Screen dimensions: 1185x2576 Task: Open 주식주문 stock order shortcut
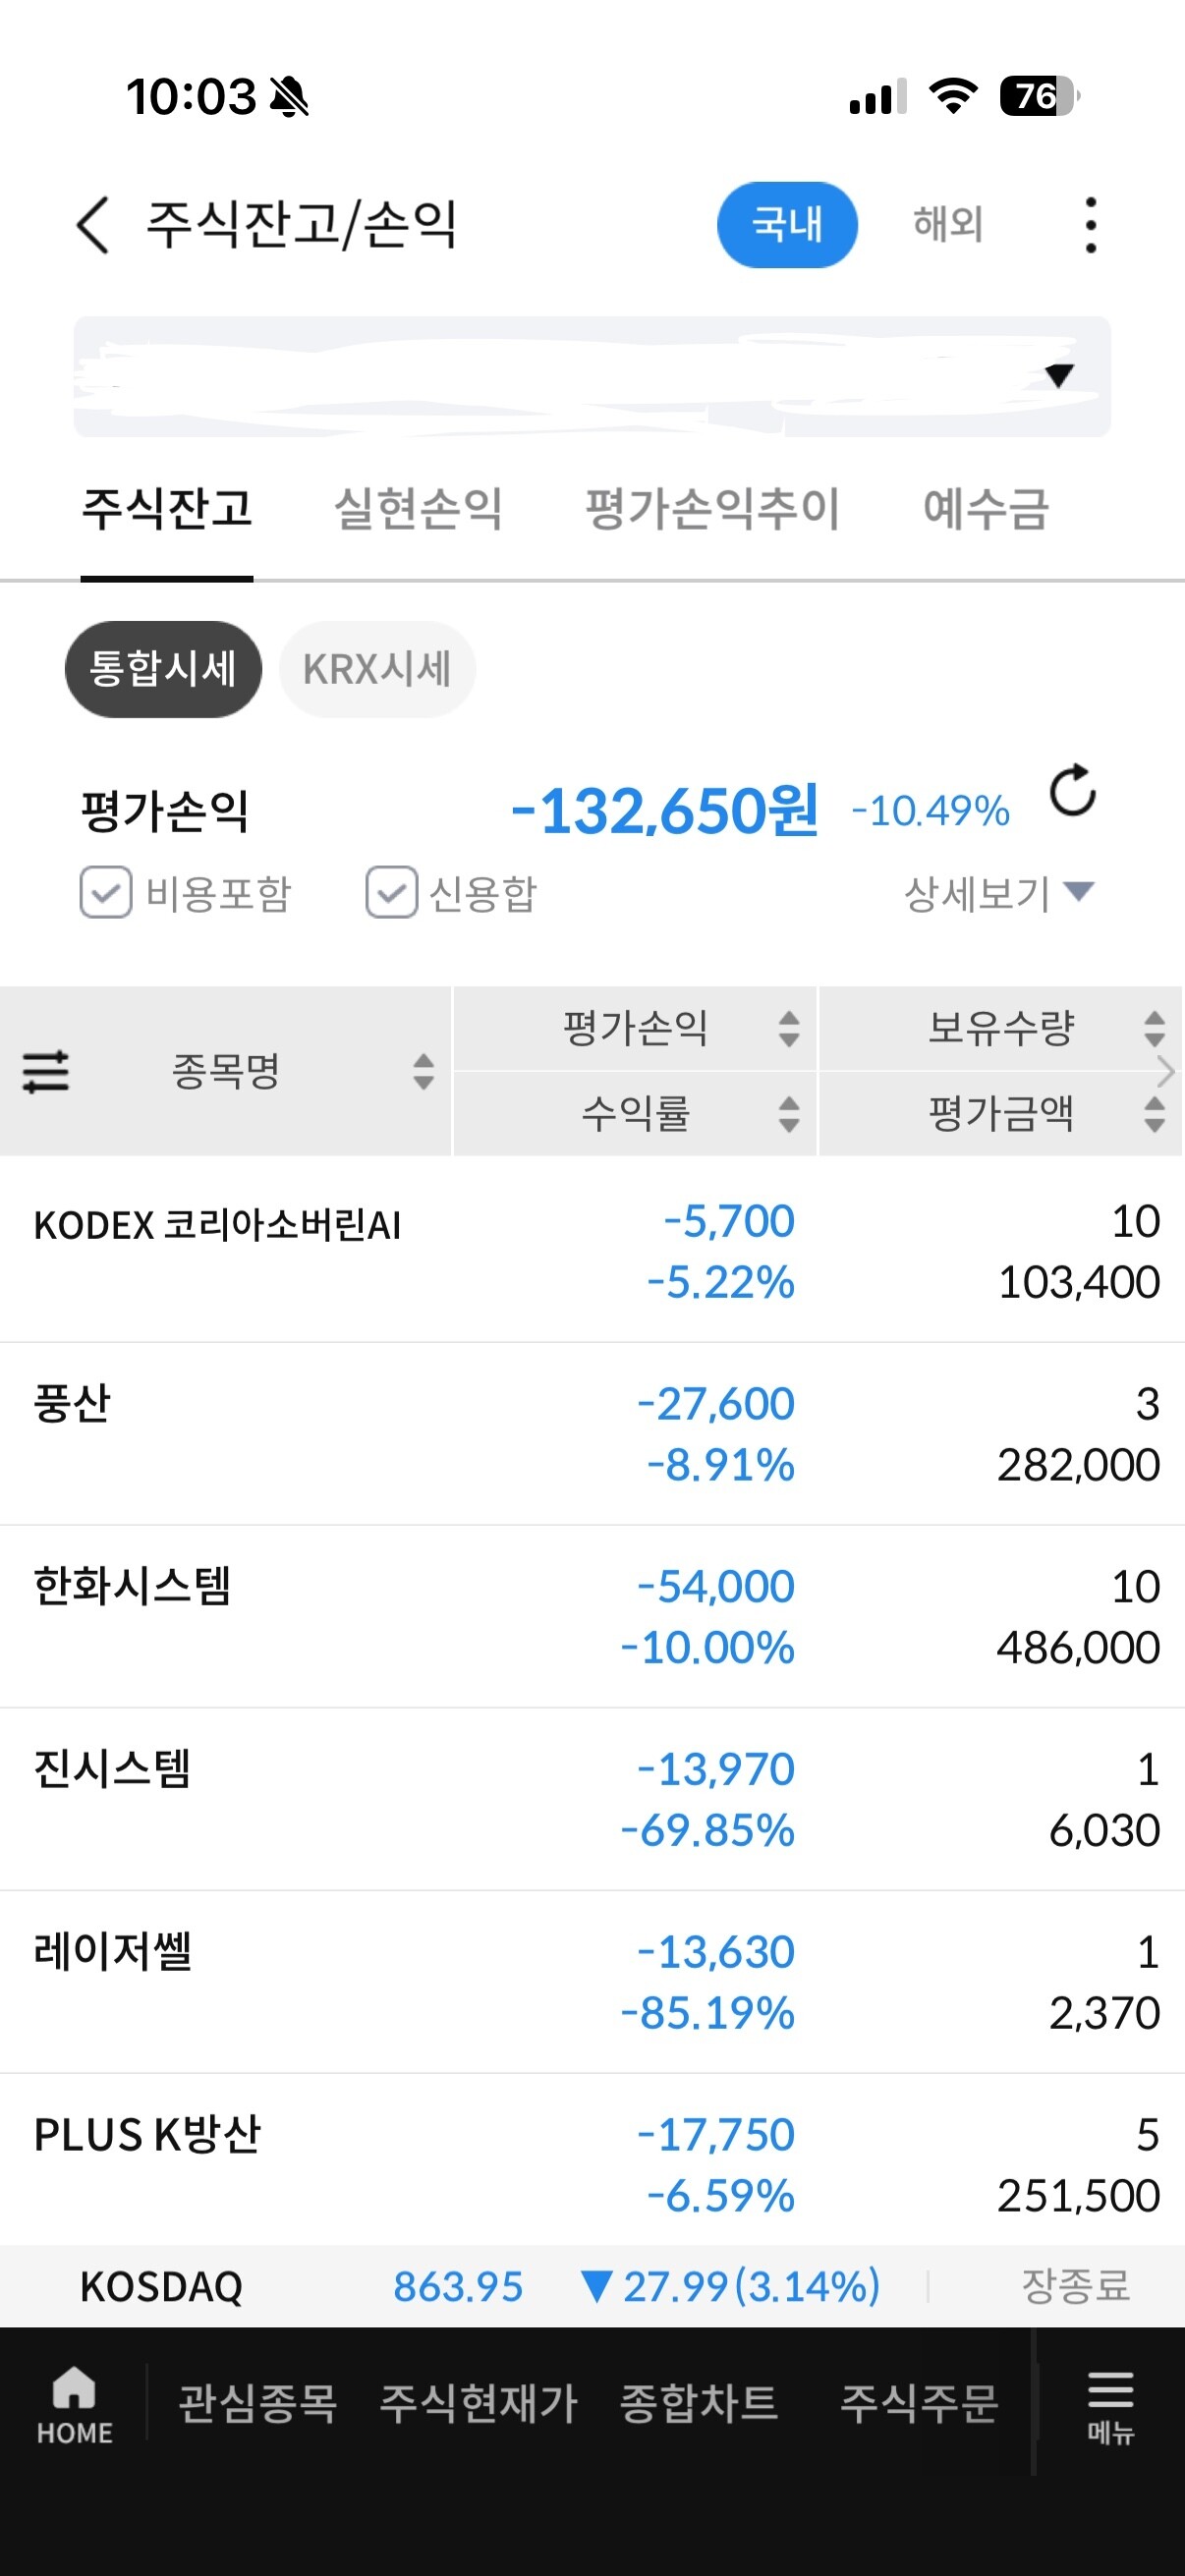click(918, 2404)
